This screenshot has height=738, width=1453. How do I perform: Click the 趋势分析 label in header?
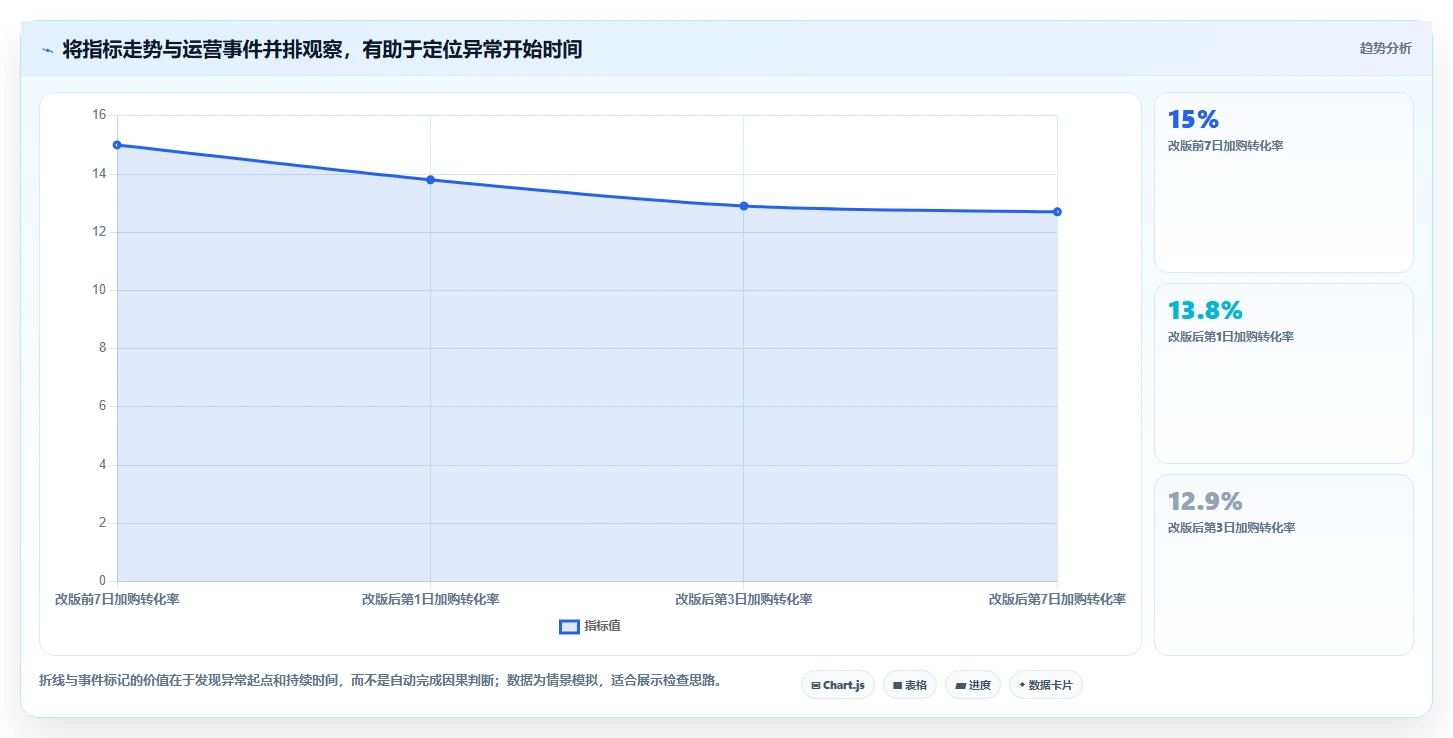1385,48
